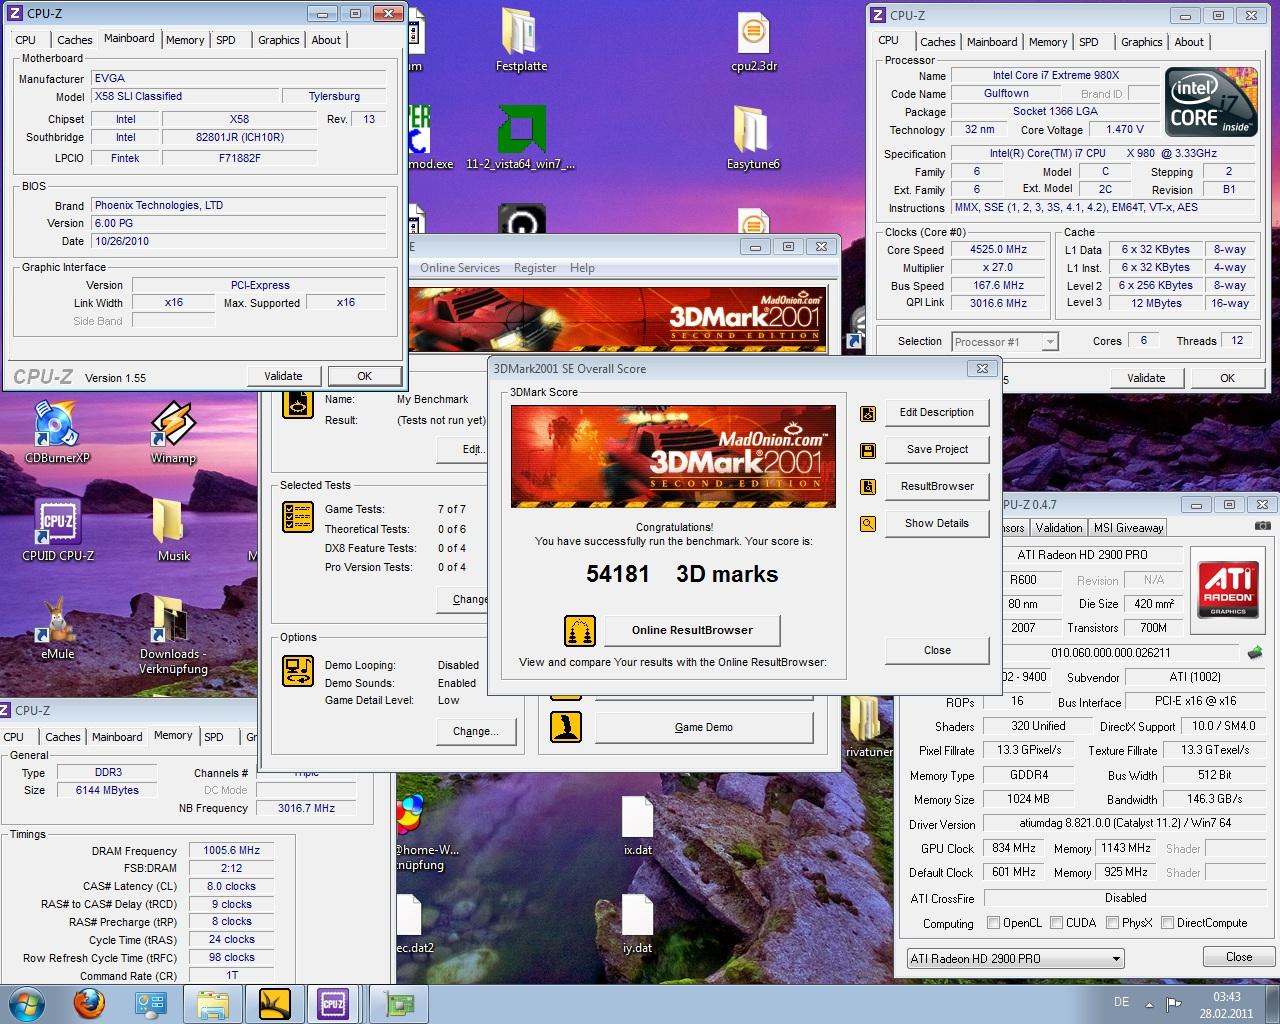Switch to SPD tab in right CPU-Z window
The width and height of the screenshot is (1280, 1024).
pos(1089,42)
